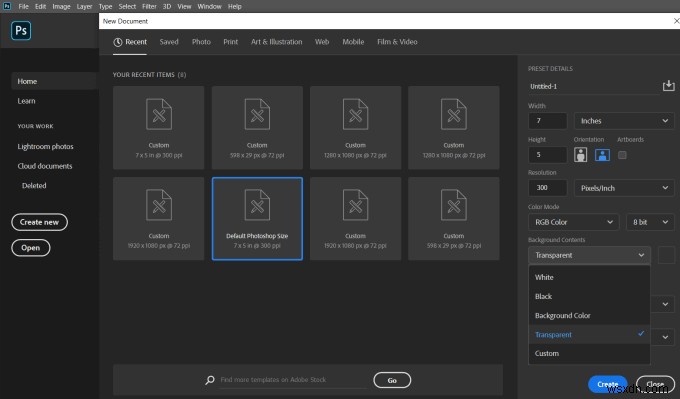Click the Create button
The image size is (680, 399).
[608, 384]
